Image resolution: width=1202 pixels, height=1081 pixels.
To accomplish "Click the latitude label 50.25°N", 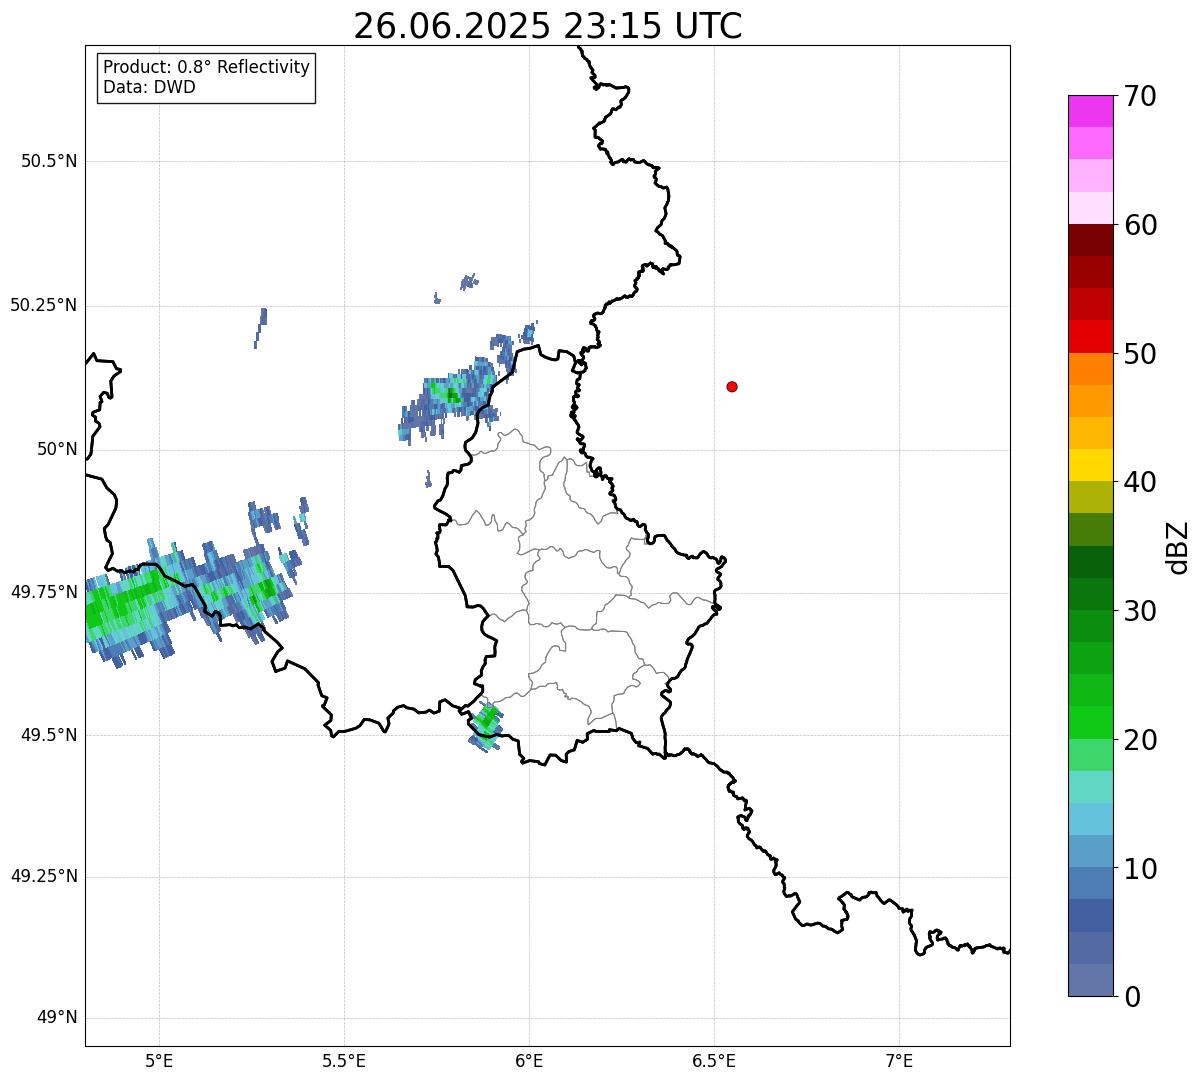I will (x=44, y=305).
